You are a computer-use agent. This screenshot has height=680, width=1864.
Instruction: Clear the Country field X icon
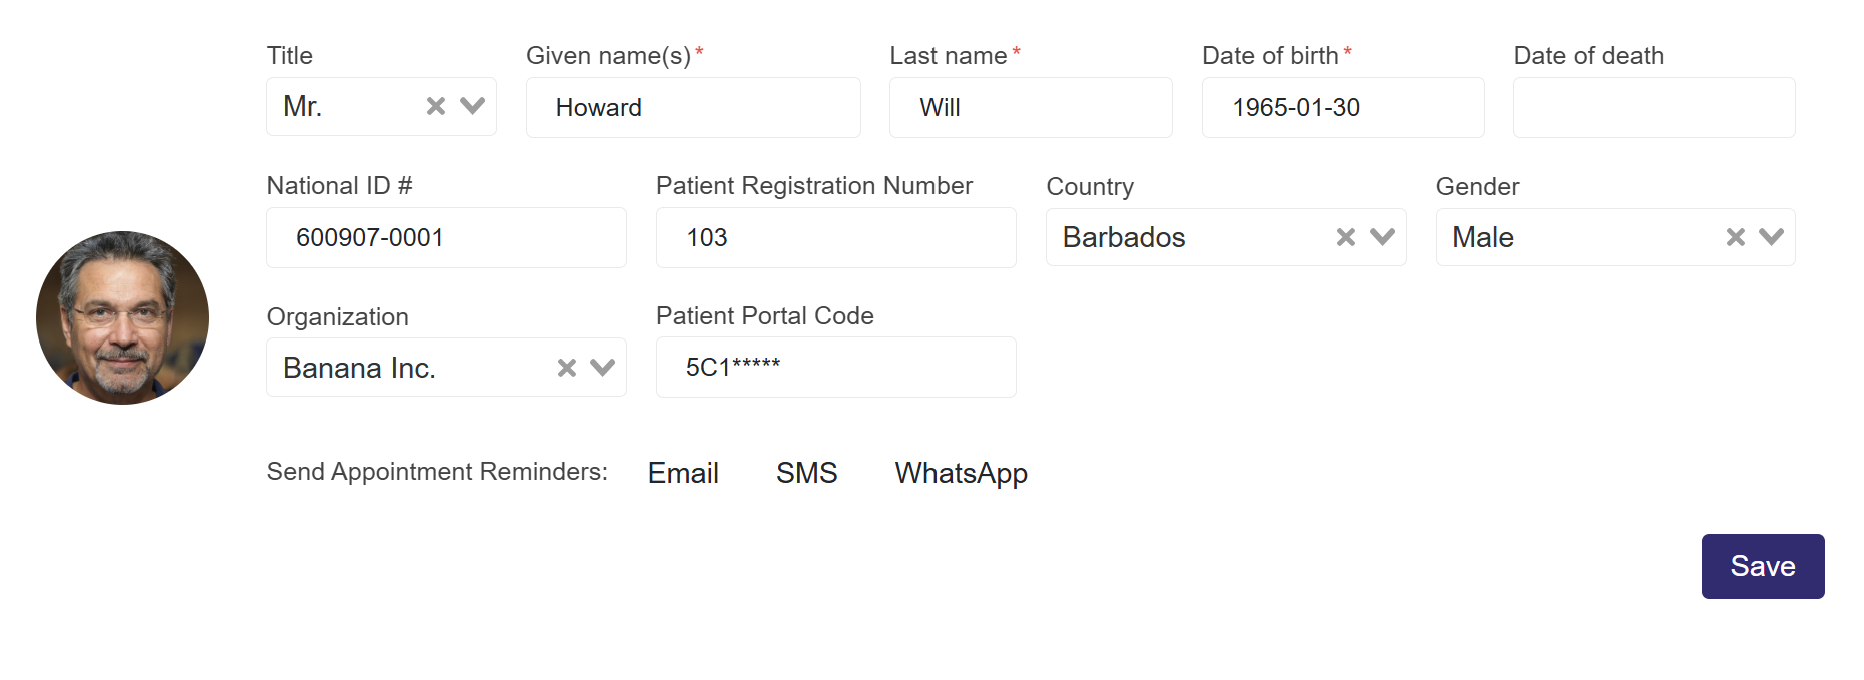(1346, 237)
